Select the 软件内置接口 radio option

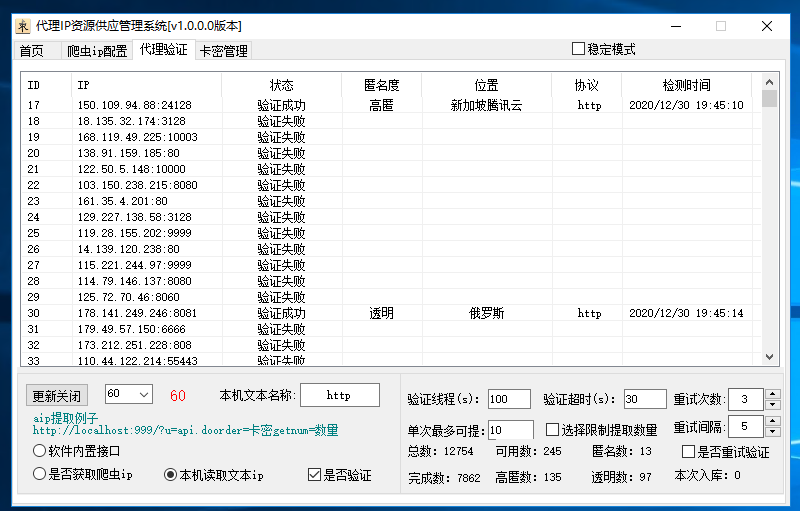coord(40,451)
